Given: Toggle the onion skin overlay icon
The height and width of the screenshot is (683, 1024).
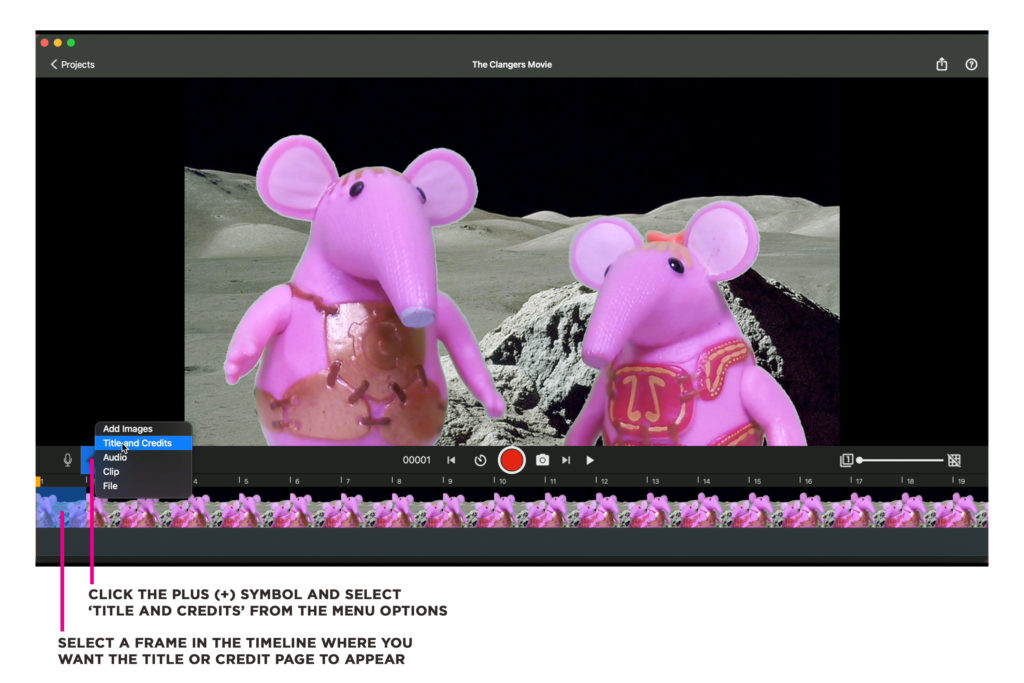Looking at the screenshot, I should click(x=846, y=460).
